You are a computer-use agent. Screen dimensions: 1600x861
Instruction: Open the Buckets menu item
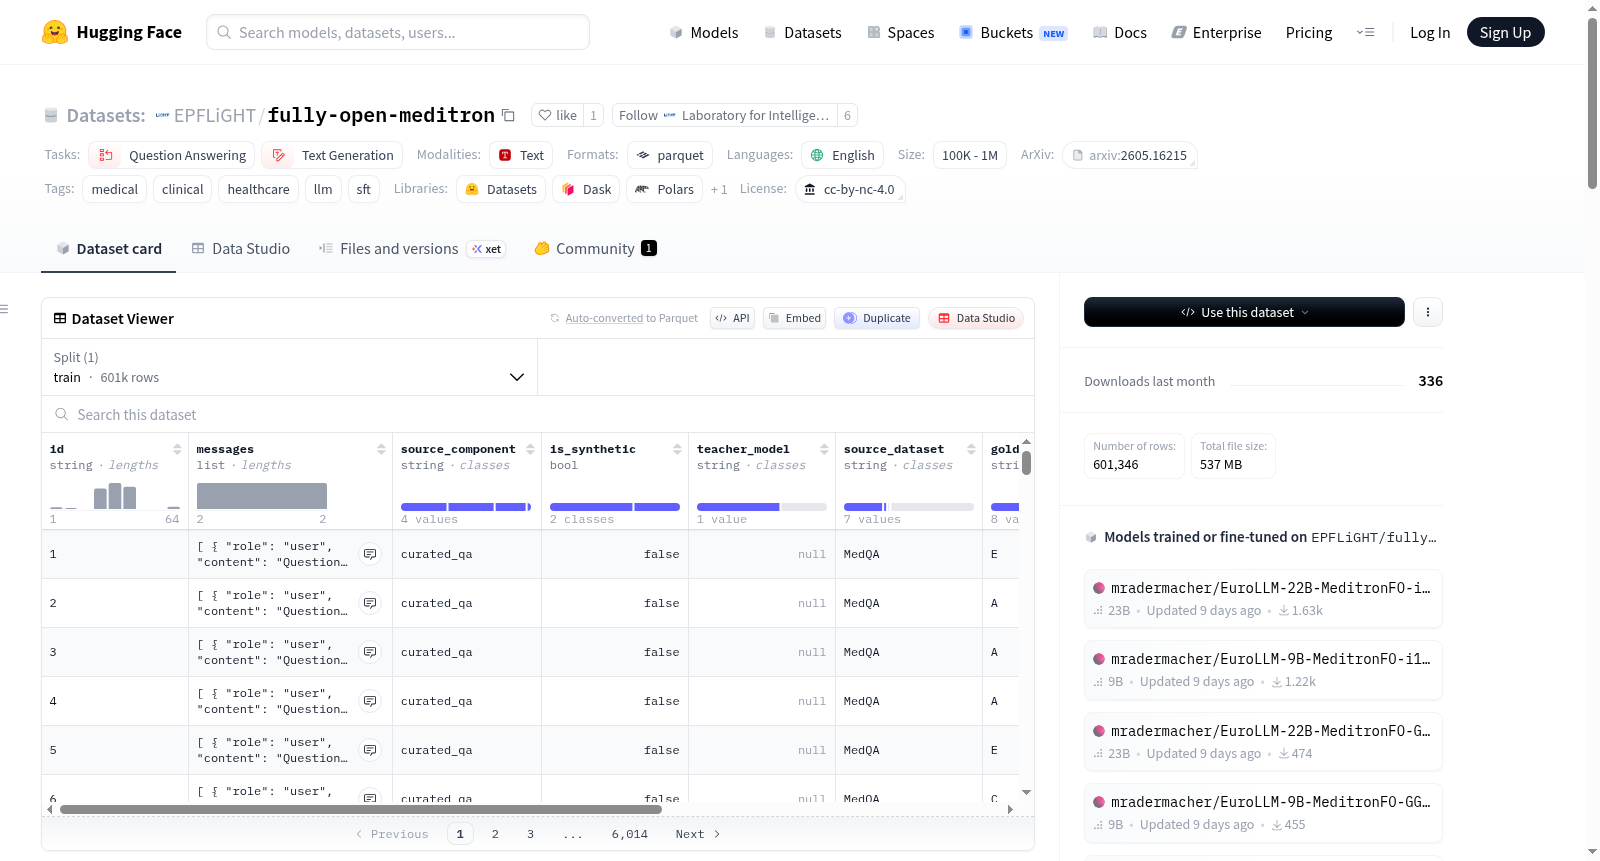coord(1013,32)
